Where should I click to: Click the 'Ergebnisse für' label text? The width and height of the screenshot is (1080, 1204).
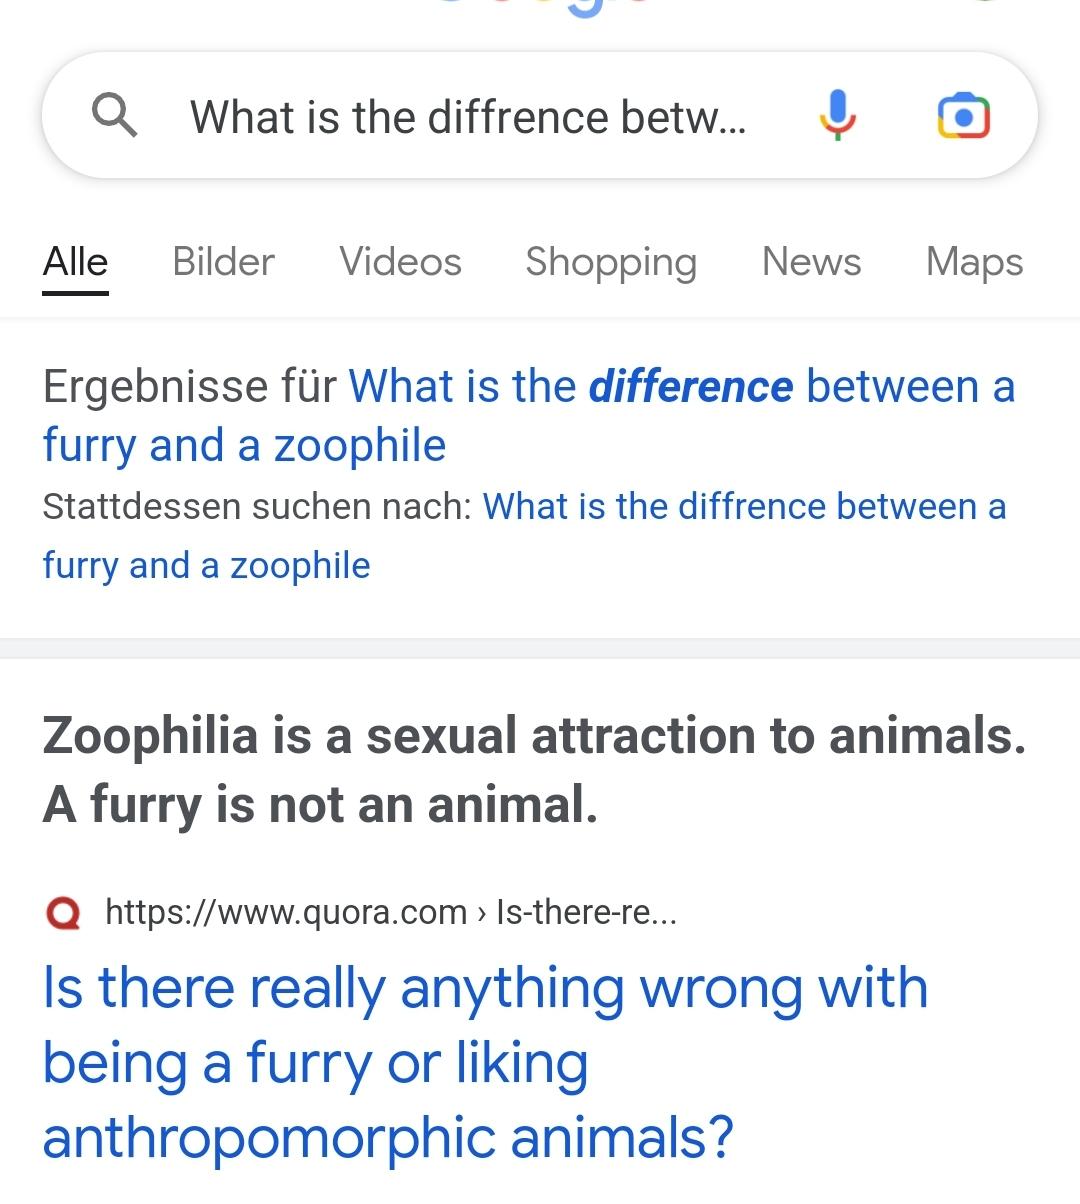[190, 387]
